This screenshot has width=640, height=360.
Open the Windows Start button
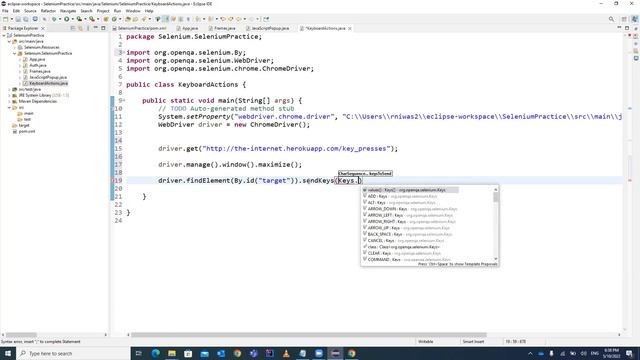click(x=8, y=353)
